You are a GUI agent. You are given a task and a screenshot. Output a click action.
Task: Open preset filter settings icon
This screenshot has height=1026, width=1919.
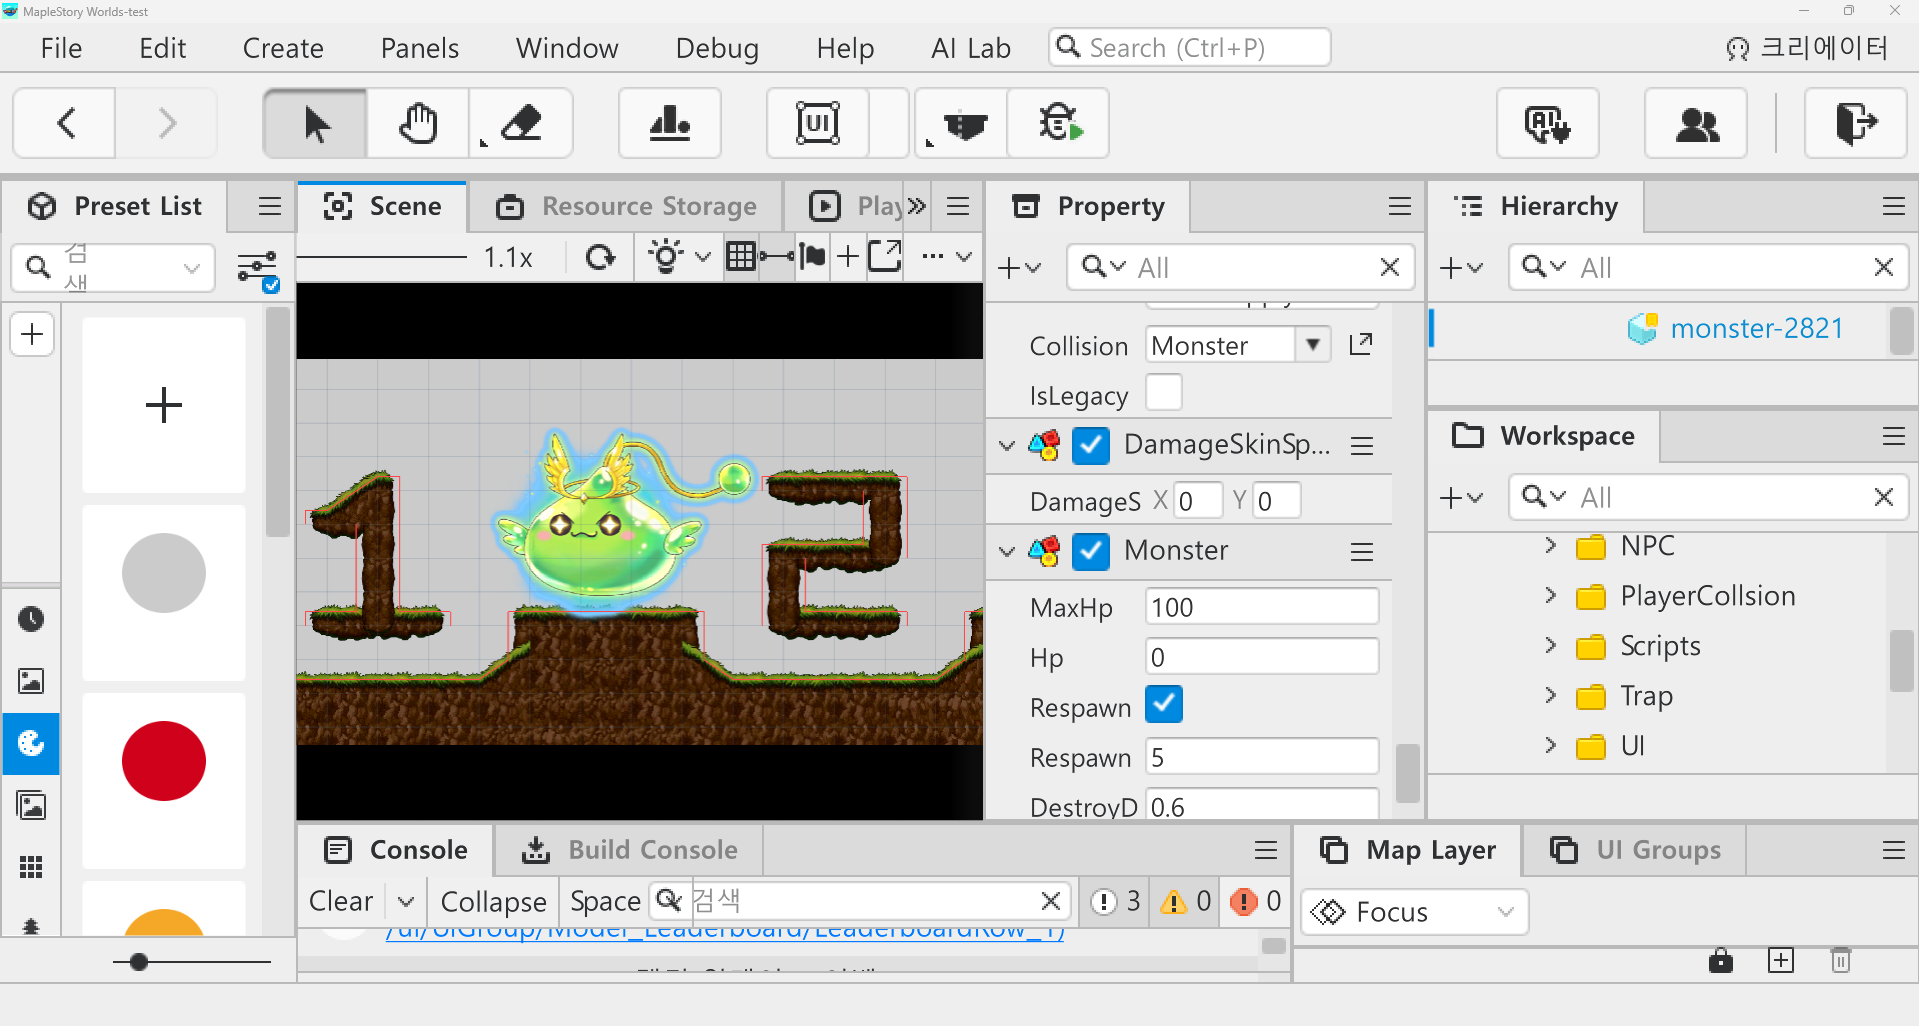tap(257, 270)
